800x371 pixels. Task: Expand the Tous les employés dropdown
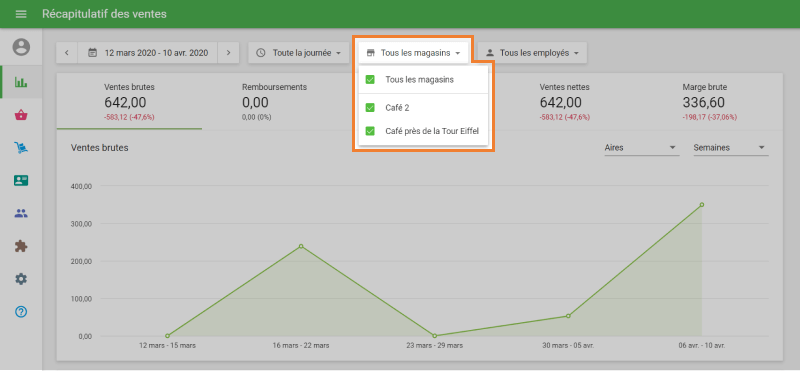(532, 53)
